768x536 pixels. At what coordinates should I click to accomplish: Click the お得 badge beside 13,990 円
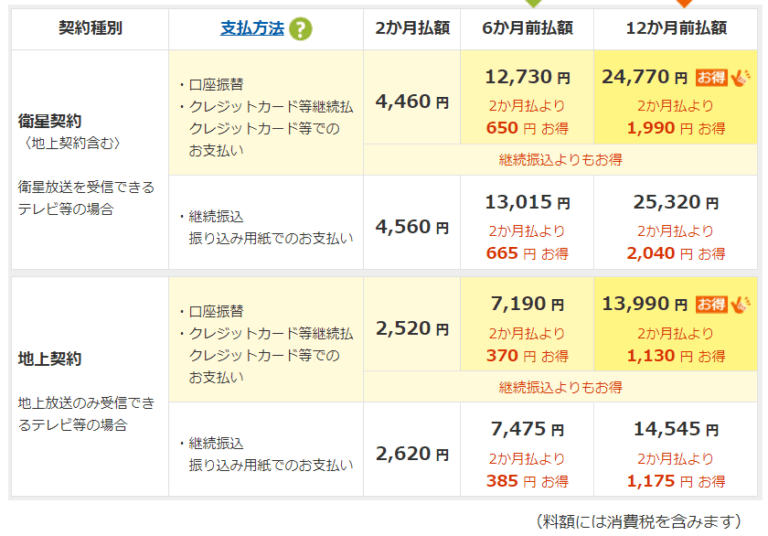click(x=711, y=304)
